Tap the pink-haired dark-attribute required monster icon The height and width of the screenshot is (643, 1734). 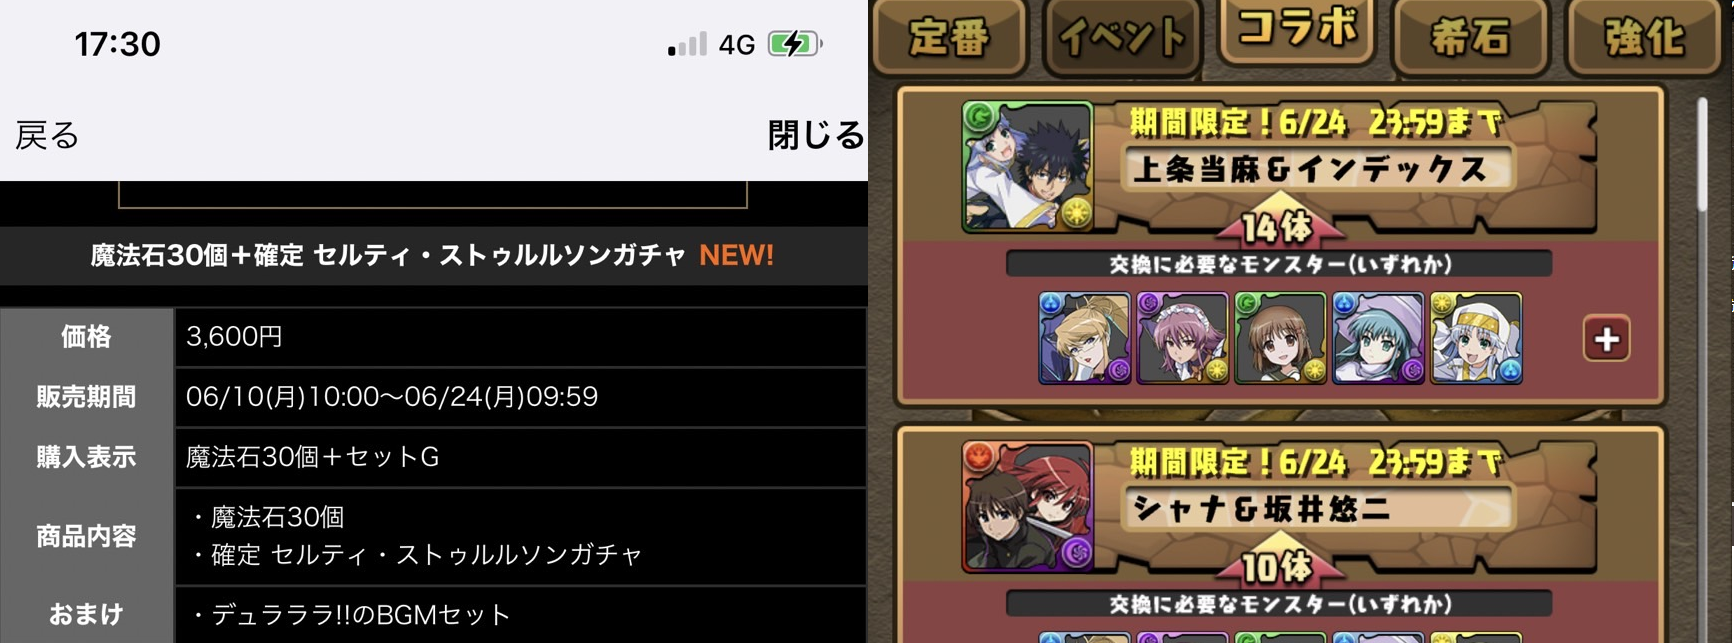(x=1182, y=338)
